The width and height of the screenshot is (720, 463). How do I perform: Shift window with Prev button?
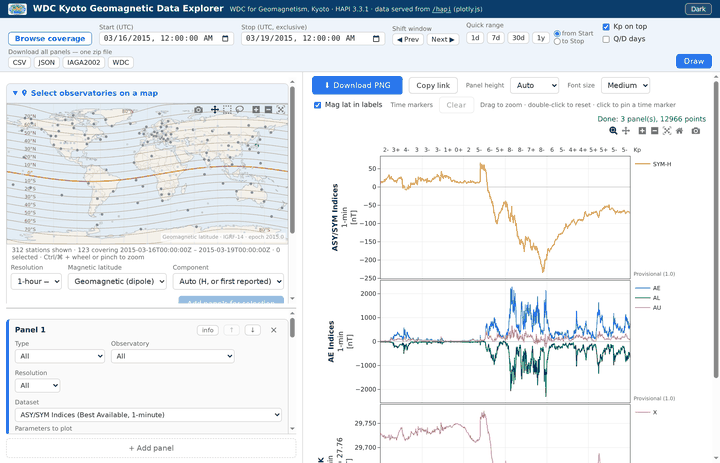pos(408,40)
